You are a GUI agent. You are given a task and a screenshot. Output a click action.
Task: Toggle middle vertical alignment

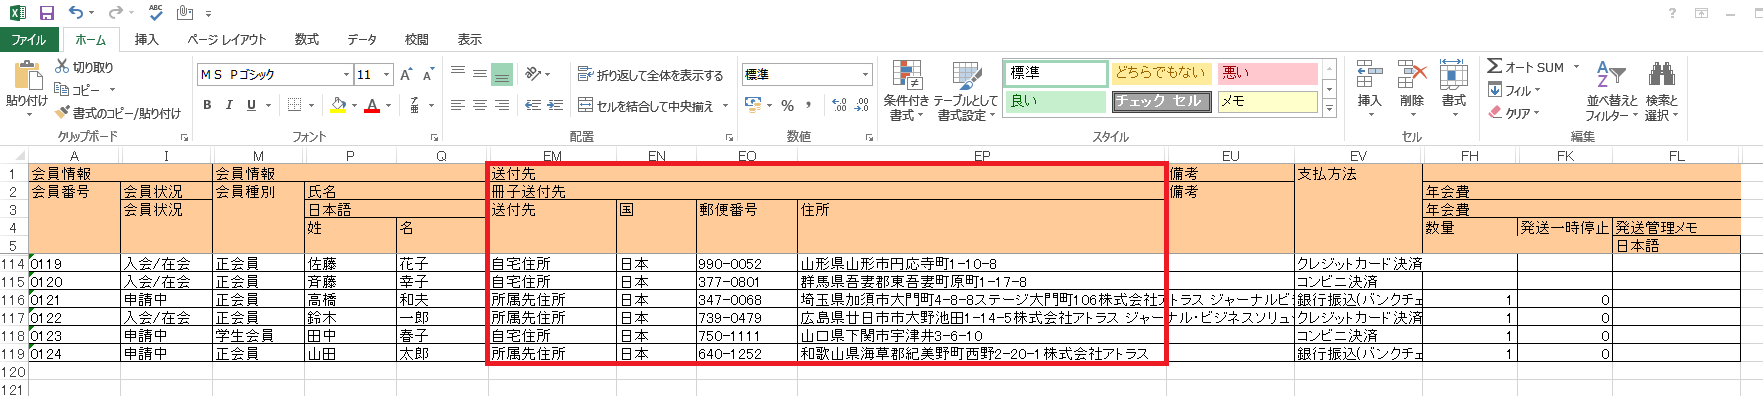point(480,74)
